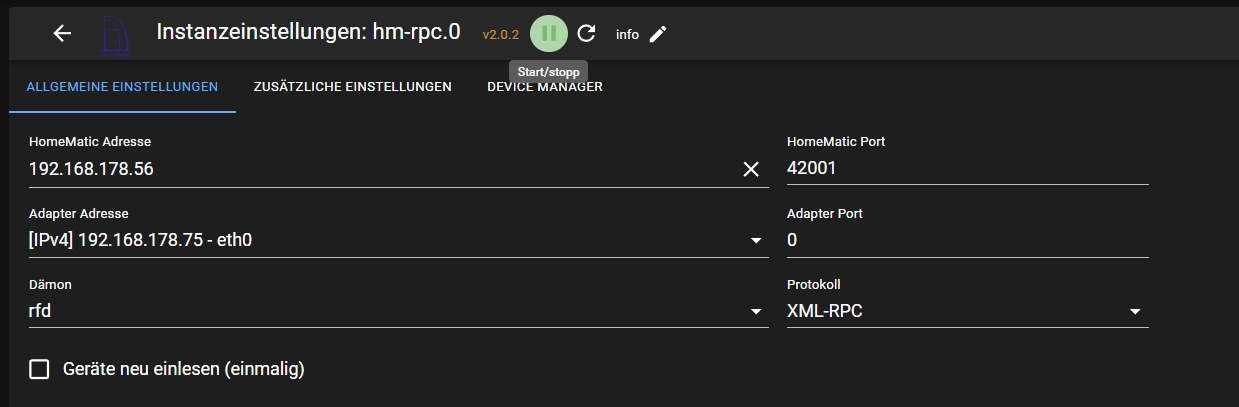Click the pencil edit icon
1239x407 pixels.
click(657, 34)
